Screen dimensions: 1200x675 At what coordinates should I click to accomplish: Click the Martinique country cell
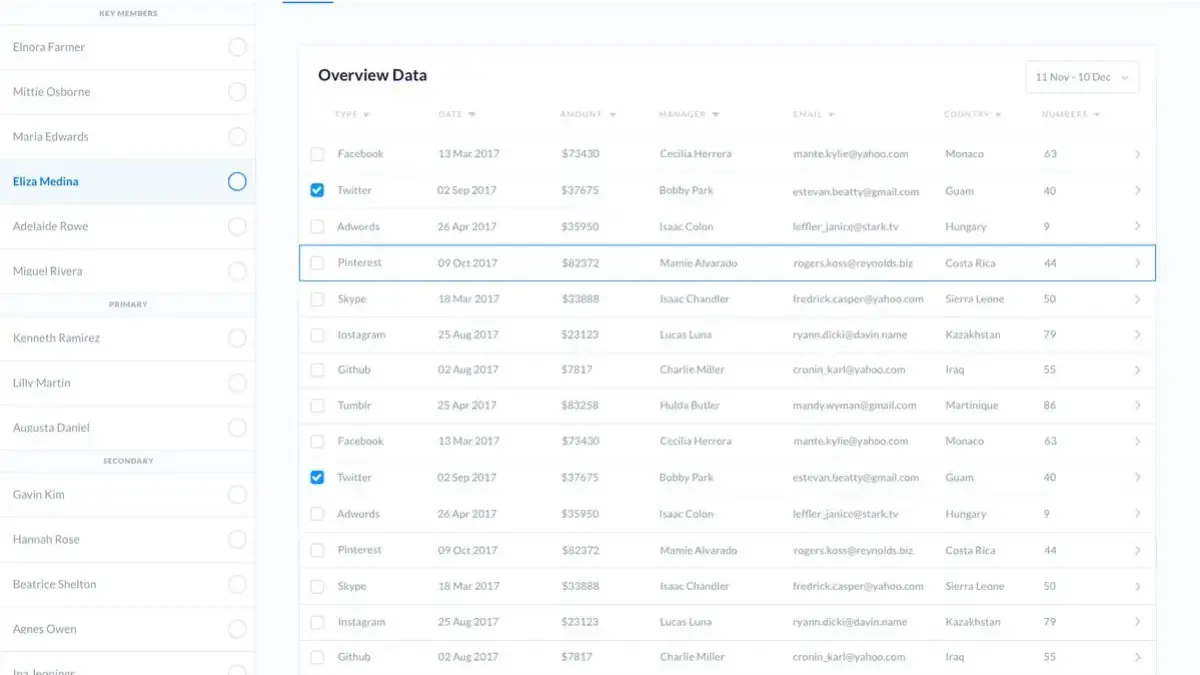coord(972,406)
